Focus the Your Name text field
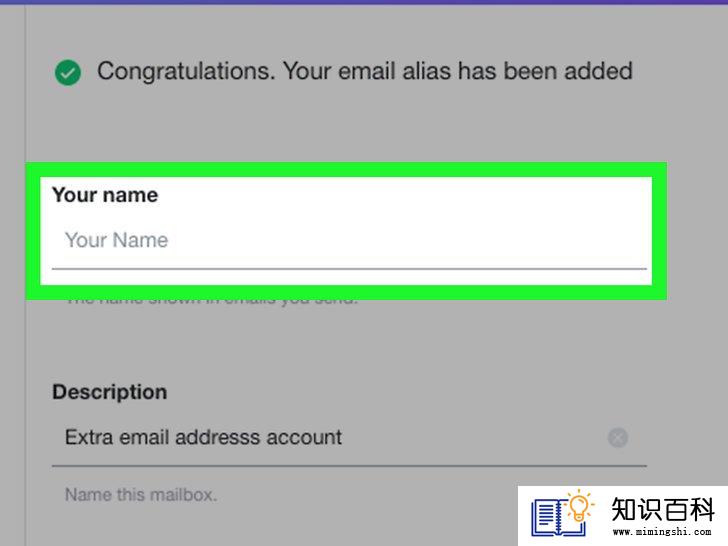The width and height of the screenshot is (728, 546). click(x=349, y=240)
